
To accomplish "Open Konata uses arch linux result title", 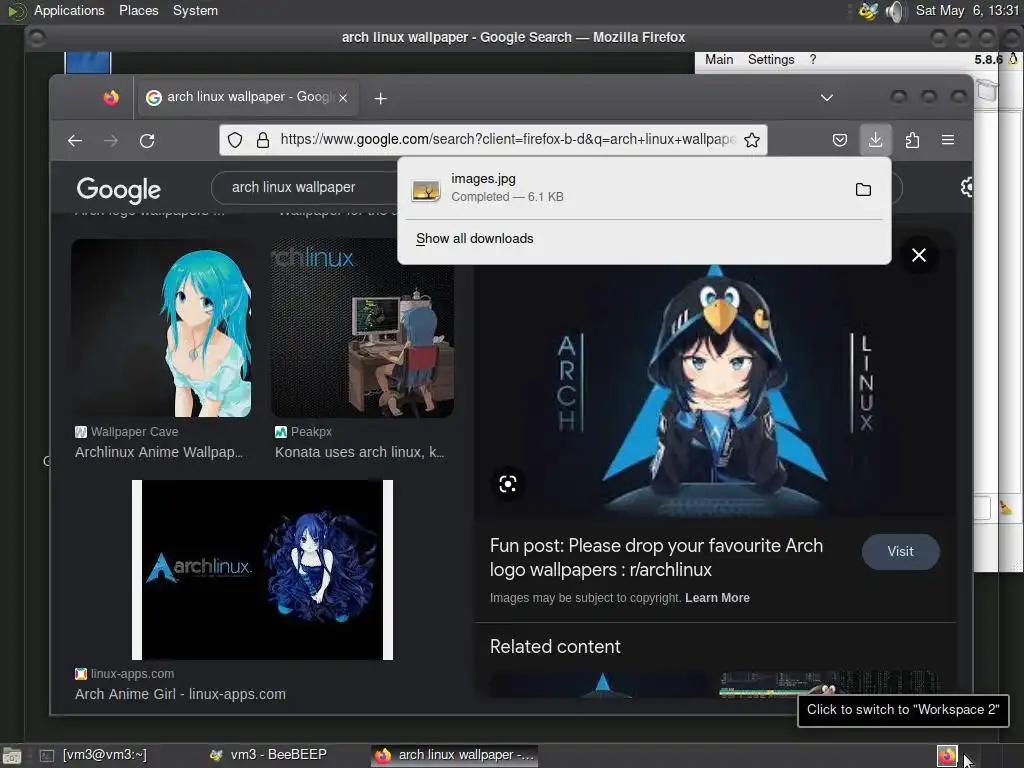I will click(x=359, y=452).
